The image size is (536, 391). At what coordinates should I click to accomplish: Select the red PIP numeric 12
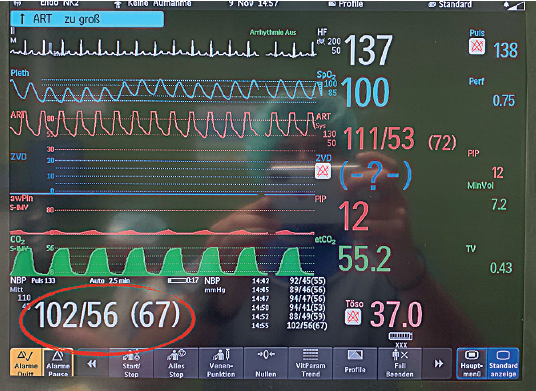click(353, 216)
